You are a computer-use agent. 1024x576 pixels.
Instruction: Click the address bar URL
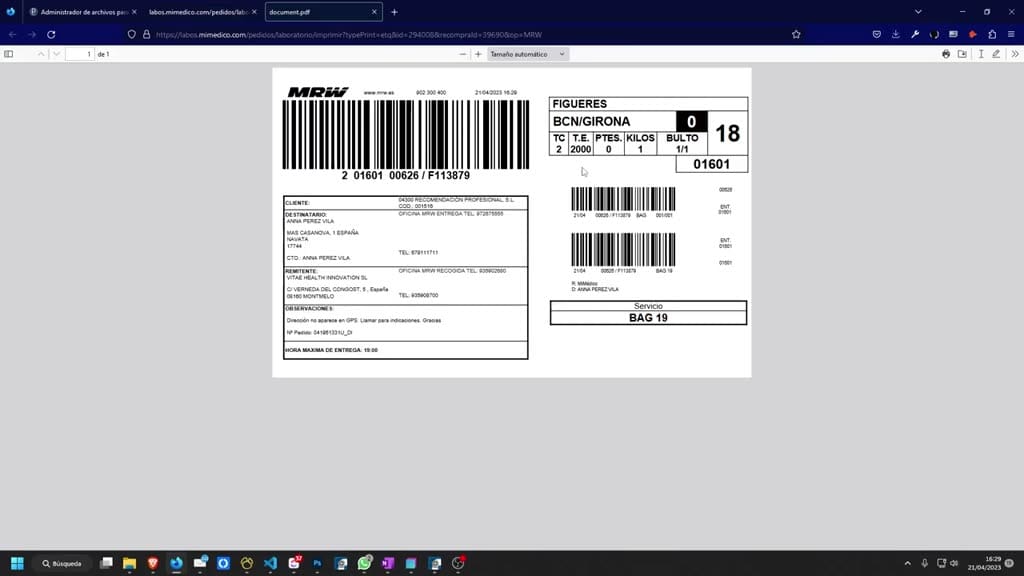click(x=349, y=35)
